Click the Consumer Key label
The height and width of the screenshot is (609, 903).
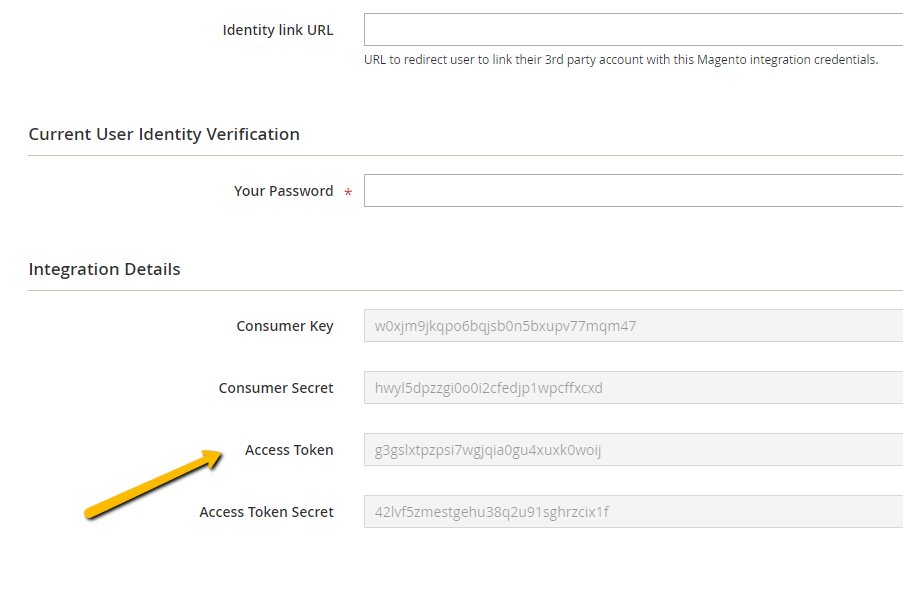(284, 326)
